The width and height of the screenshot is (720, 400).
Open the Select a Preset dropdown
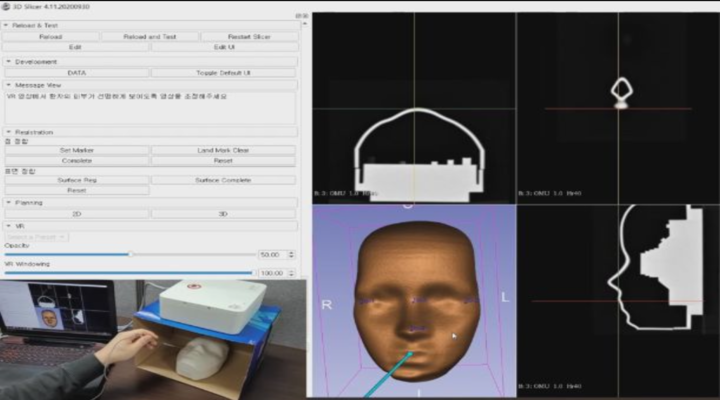pyautogui.click(x=36, y=237)
